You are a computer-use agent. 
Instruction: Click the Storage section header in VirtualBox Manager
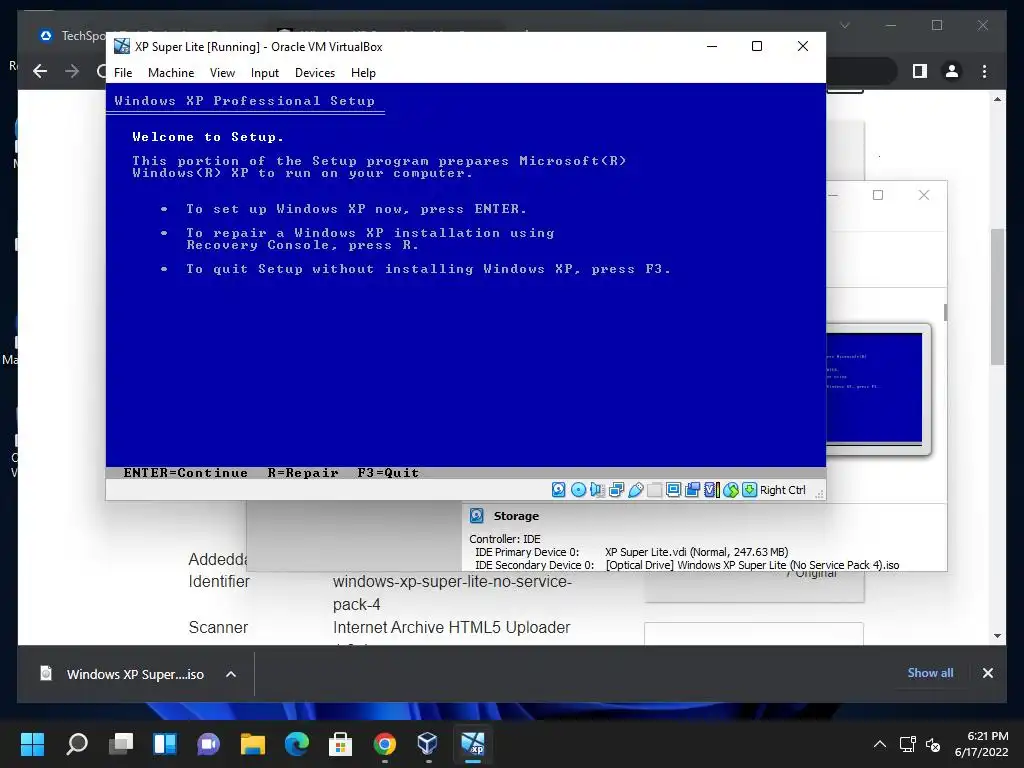click(516, 516)
